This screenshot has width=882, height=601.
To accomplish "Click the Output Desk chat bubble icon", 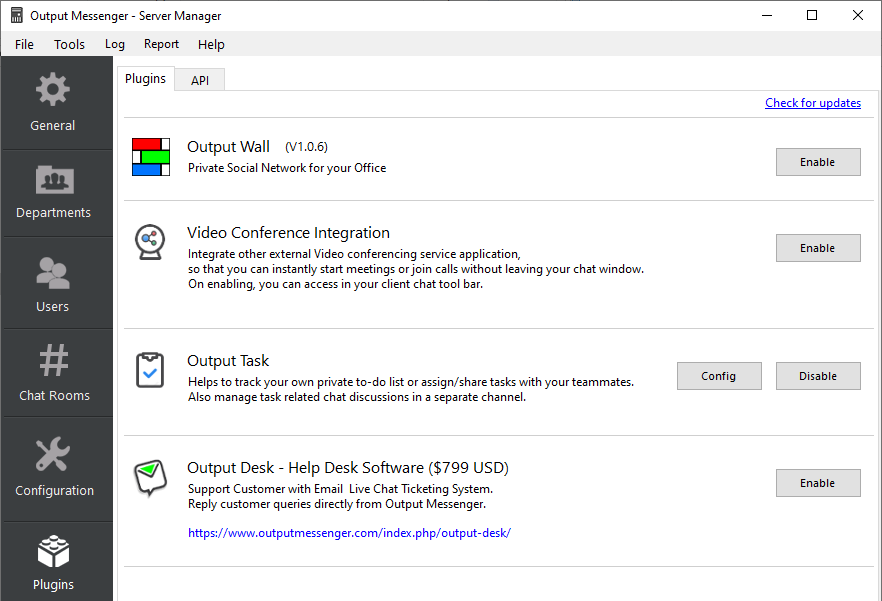I will (x=150, y=477).
